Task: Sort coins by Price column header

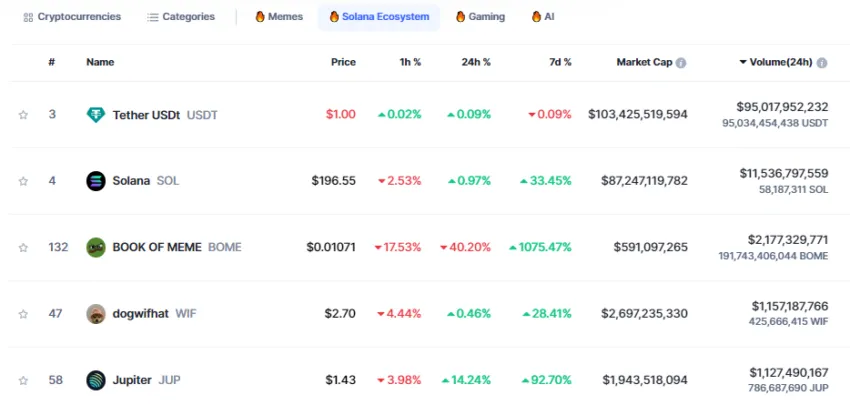Action: click(x=343, y=62)
